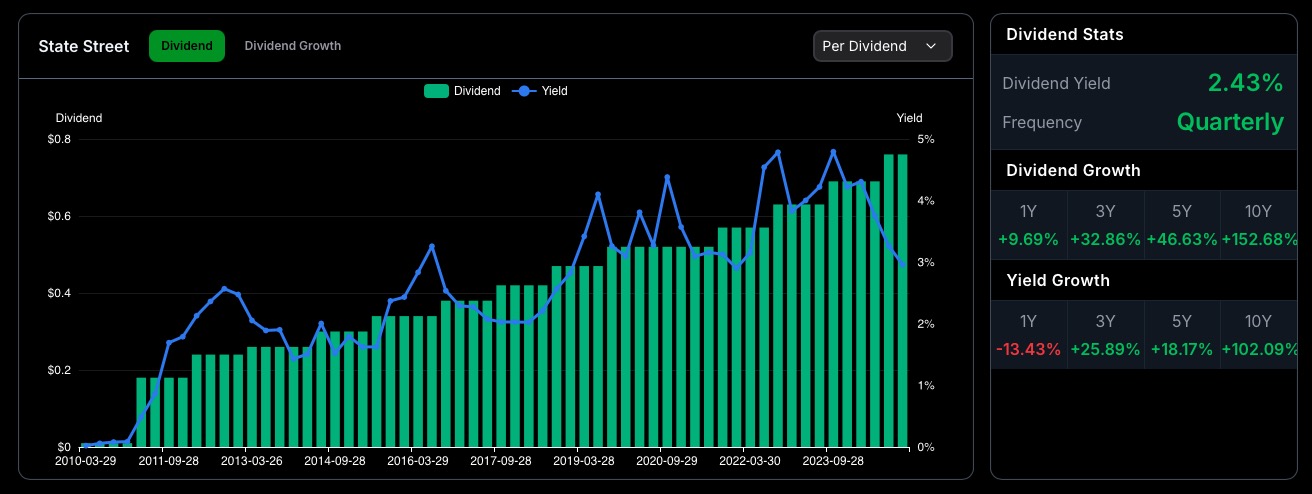
Task: Click the 10Y dividend growth +152.68% cell
Action: [1258, 225]
